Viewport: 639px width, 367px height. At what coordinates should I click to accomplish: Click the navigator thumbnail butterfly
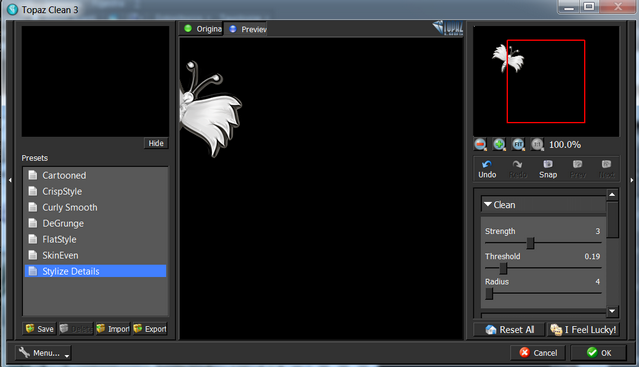click(508, 59)
